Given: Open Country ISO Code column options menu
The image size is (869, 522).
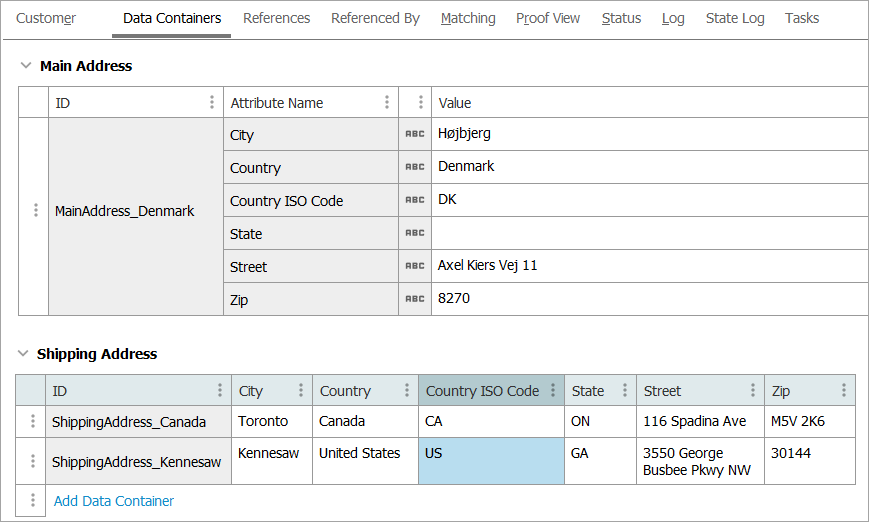Looking at the screenshot, I should click(x=553, y=390).
